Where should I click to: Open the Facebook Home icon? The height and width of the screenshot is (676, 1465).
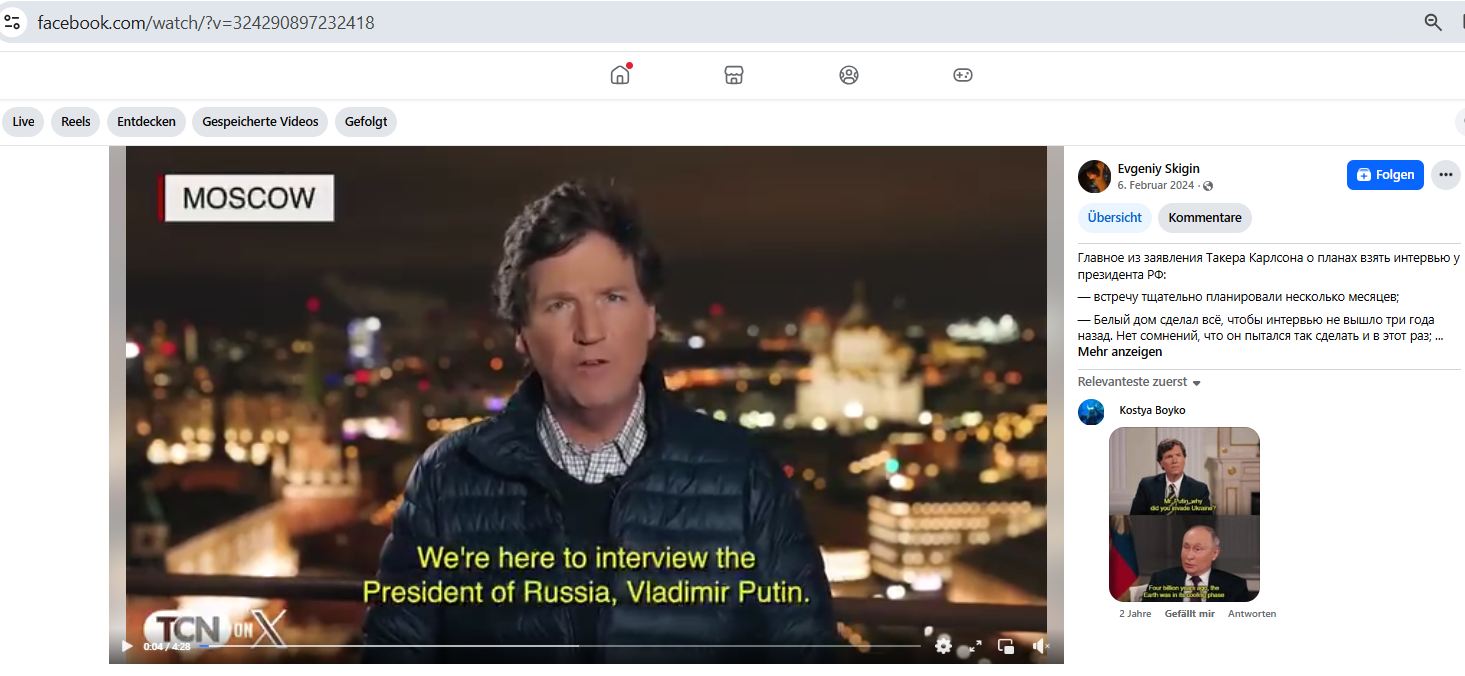(620, 75)
